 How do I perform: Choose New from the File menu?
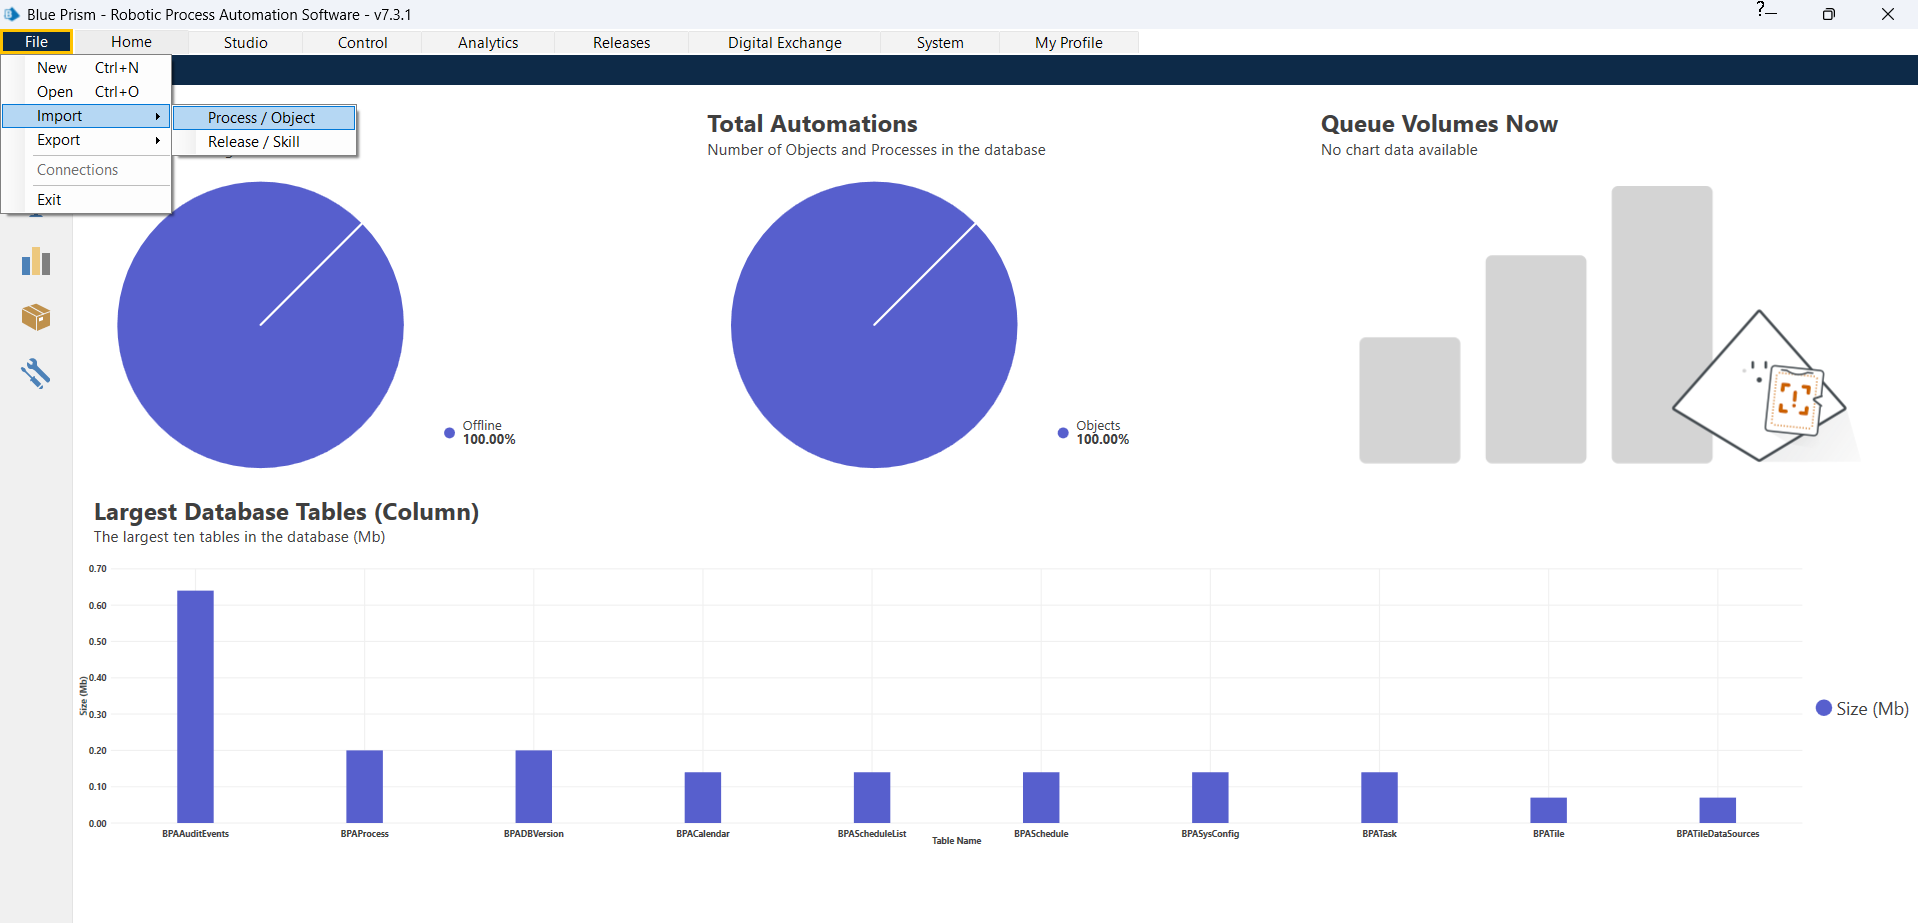(87, 68)
